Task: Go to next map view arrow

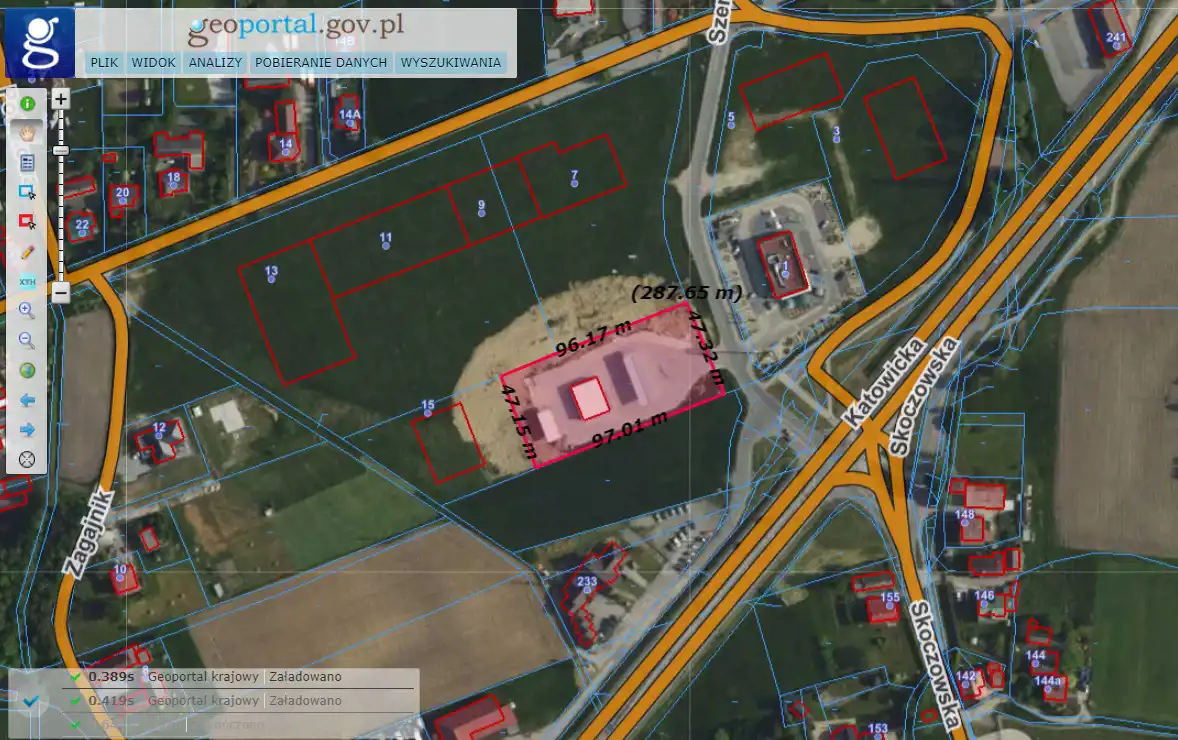Action: pyautogui.click(x=27, y=430)
